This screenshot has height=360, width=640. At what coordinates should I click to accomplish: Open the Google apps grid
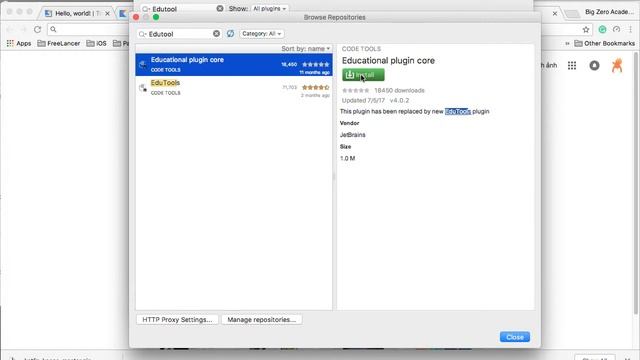point(572,65)
